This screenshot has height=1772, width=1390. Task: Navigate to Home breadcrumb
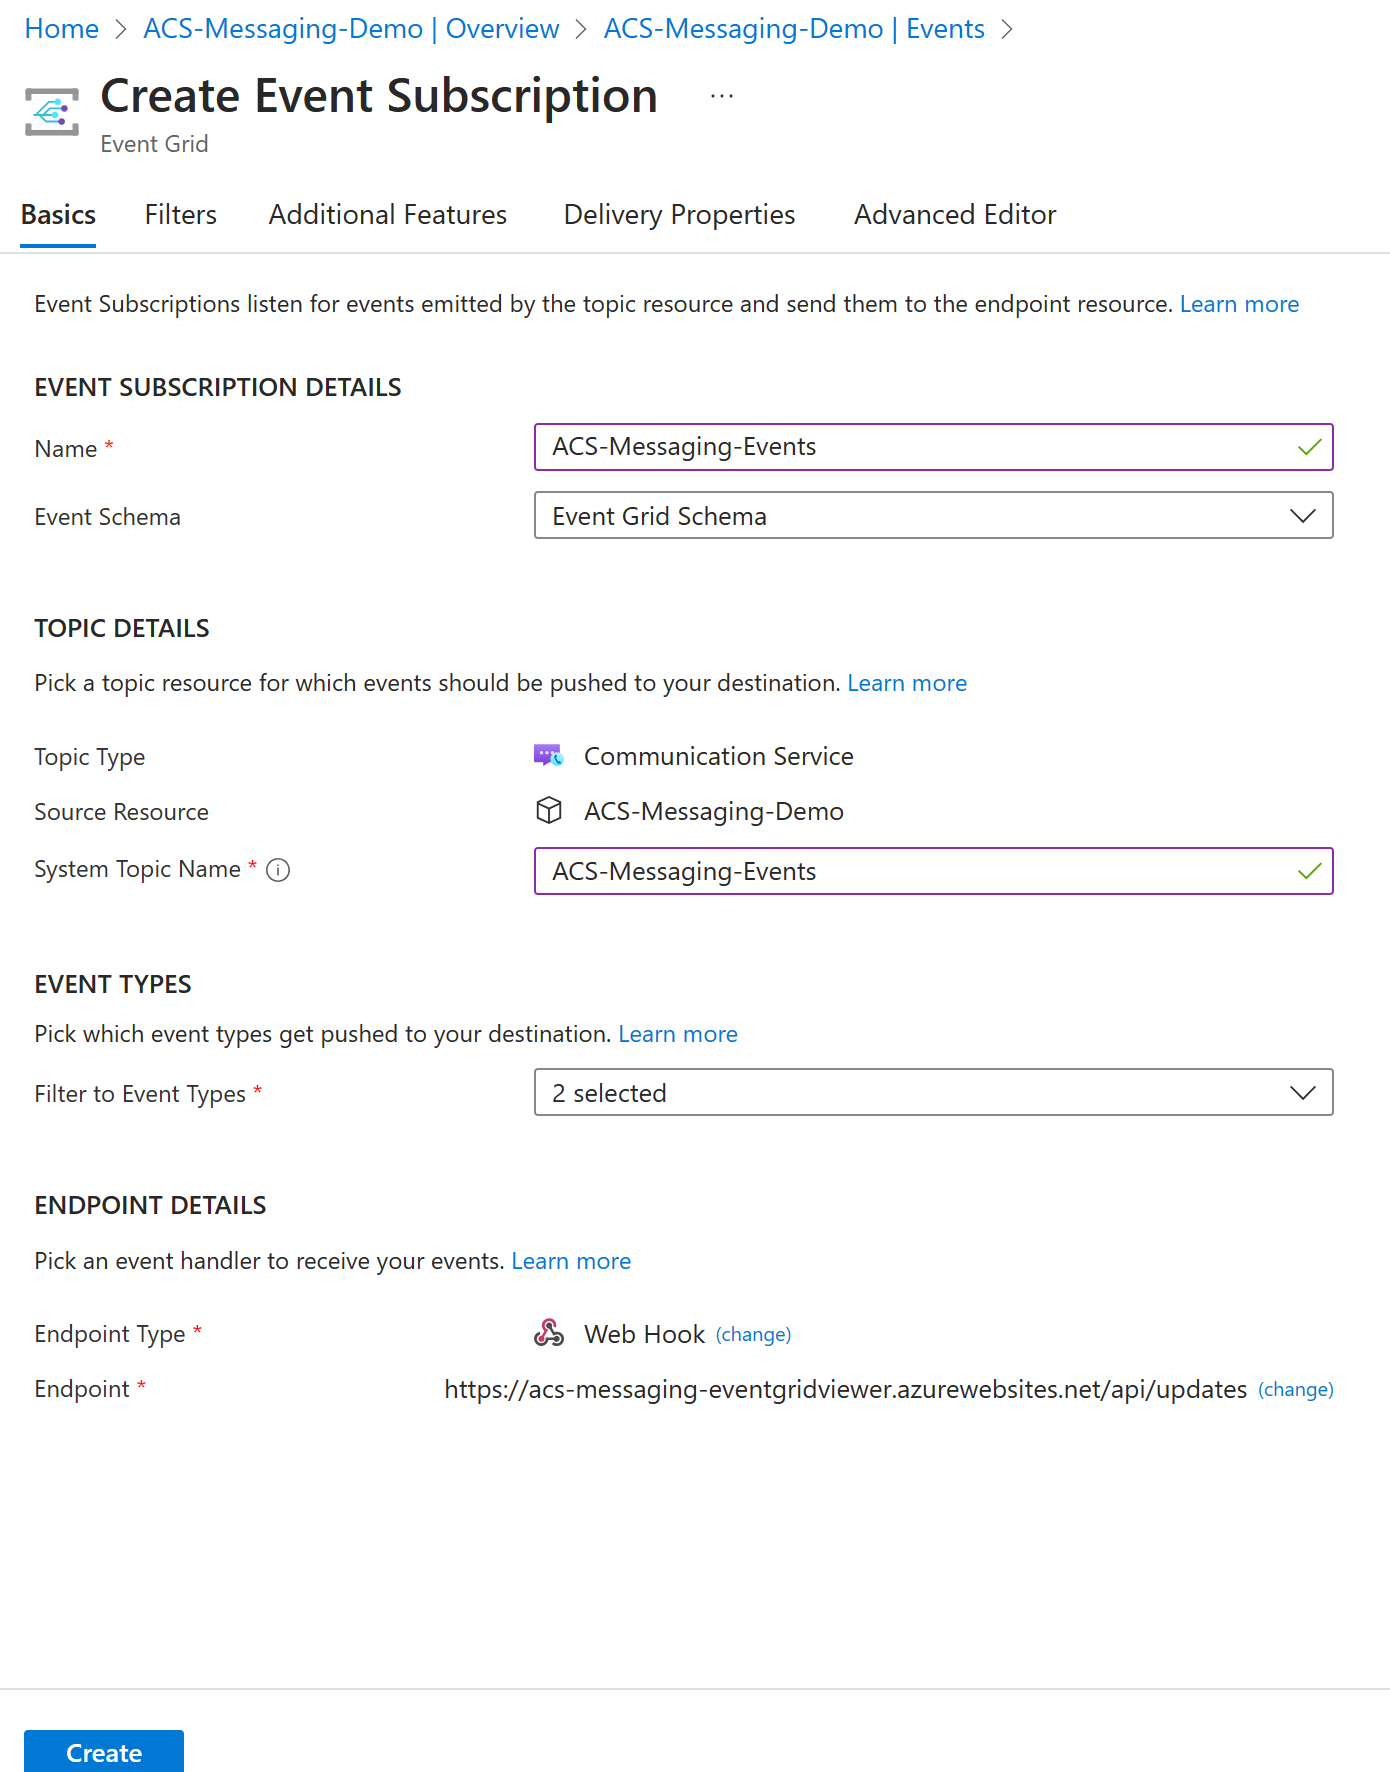click(x=62, y=29)
